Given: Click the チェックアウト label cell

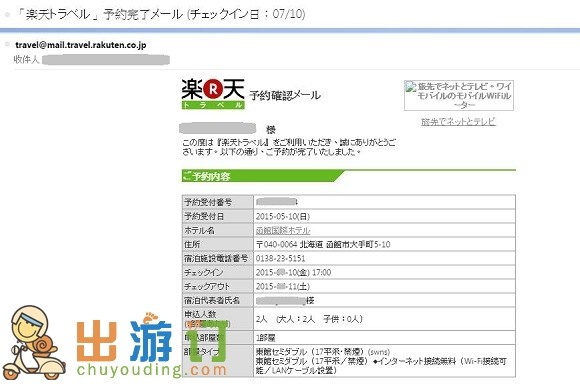Looking at the screenshot, I should 218,286.
